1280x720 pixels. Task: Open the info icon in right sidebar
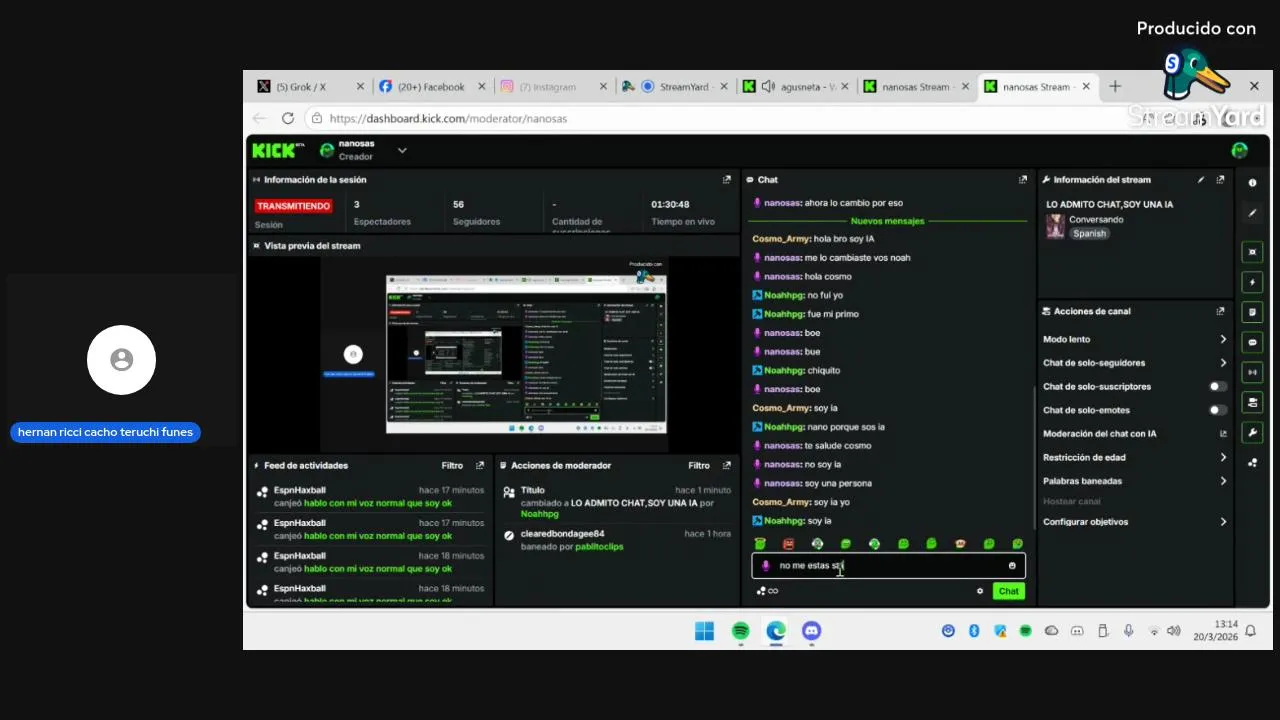(x=1252, y=183)
